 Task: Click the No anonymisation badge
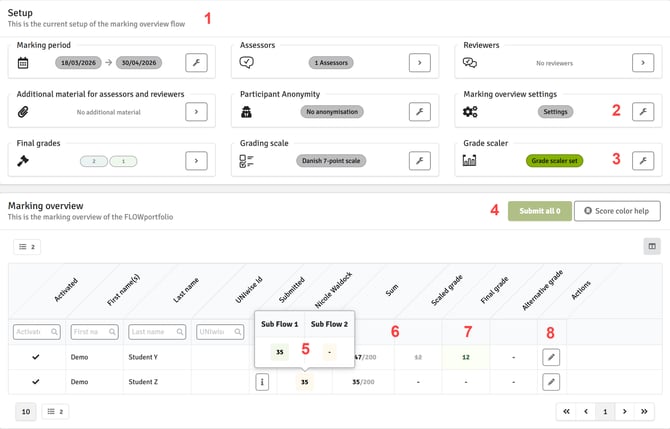[332, 112]
